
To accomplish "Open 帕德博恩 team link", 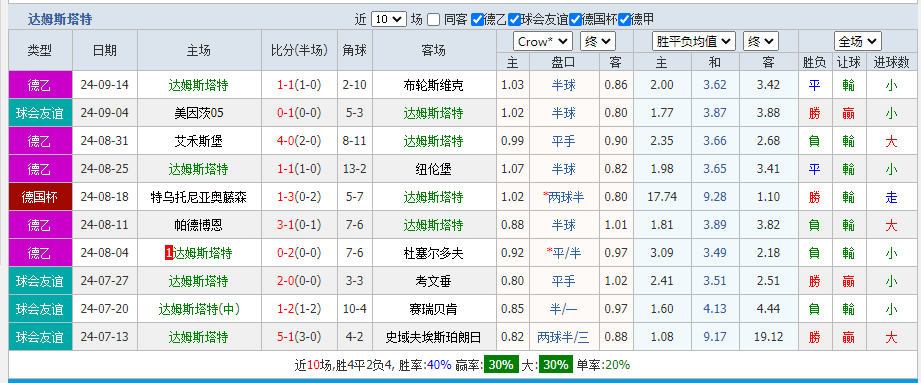I will 198,225.
